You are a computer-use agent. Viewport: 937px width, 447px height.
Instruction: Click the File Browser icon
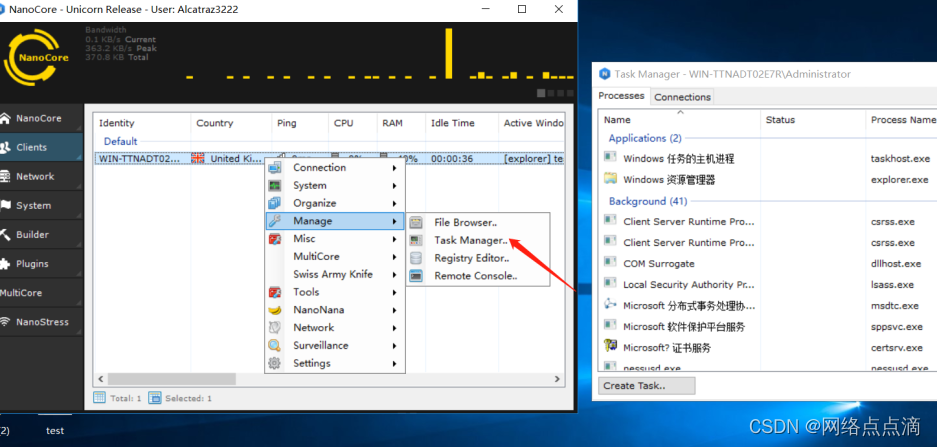click(x=416, y=223)
